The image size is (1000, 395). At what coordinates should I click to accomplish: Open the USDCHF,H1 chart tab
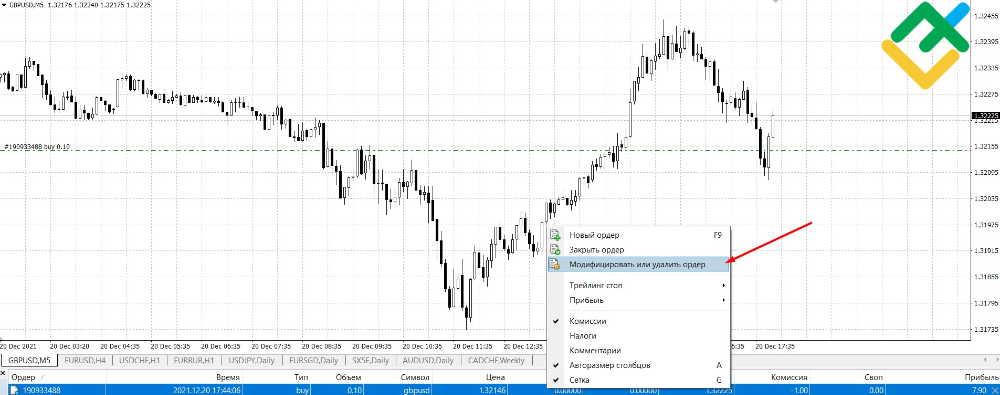140,361
